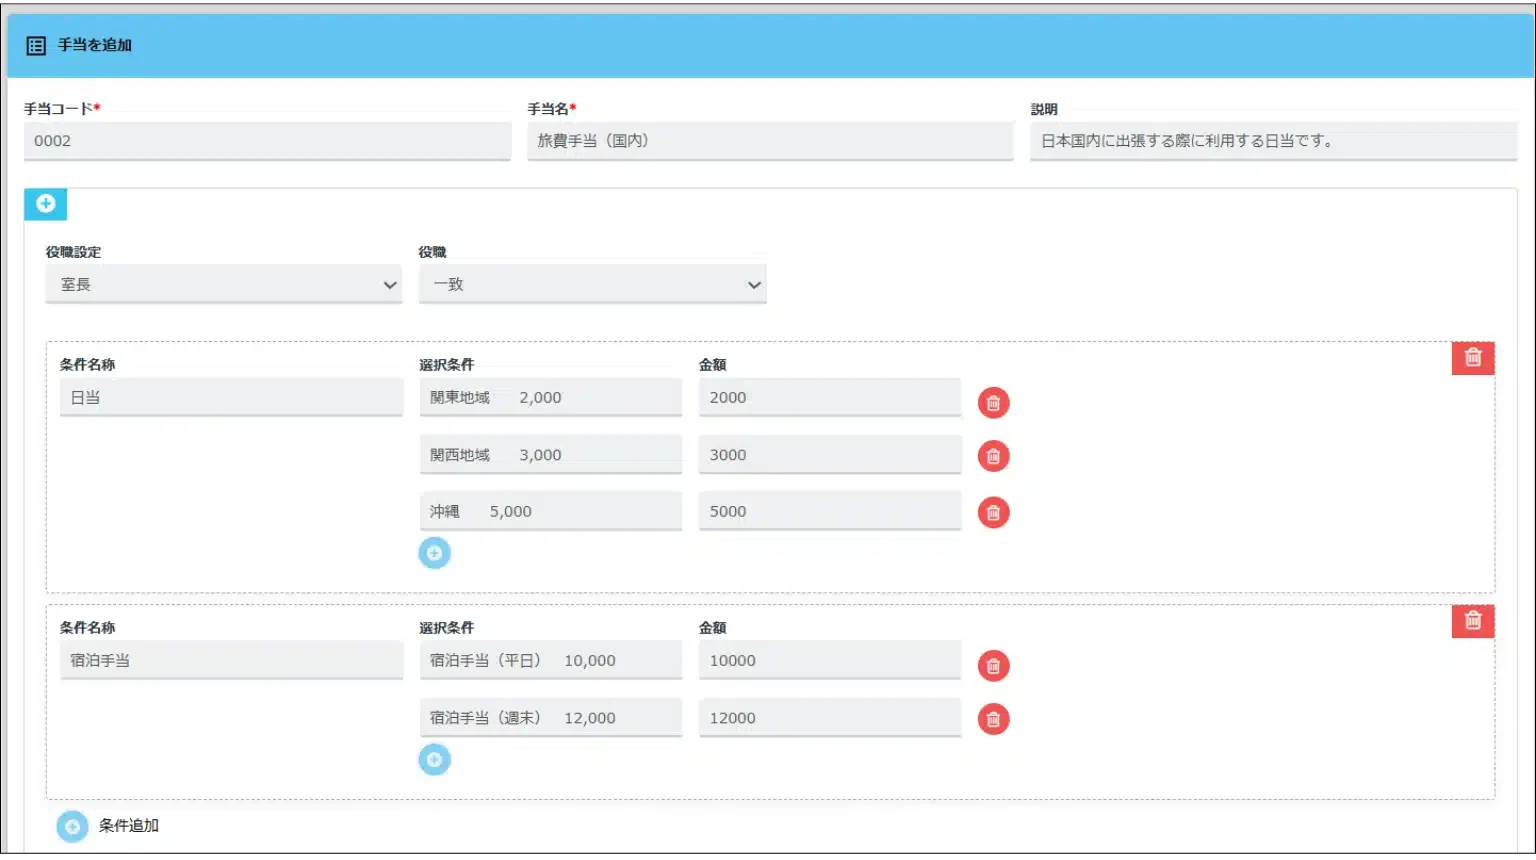Screen dimensions: 1536x860
Task: Remove the 宿泊手当 condition block via trash icon
Action: [1473, 621]
